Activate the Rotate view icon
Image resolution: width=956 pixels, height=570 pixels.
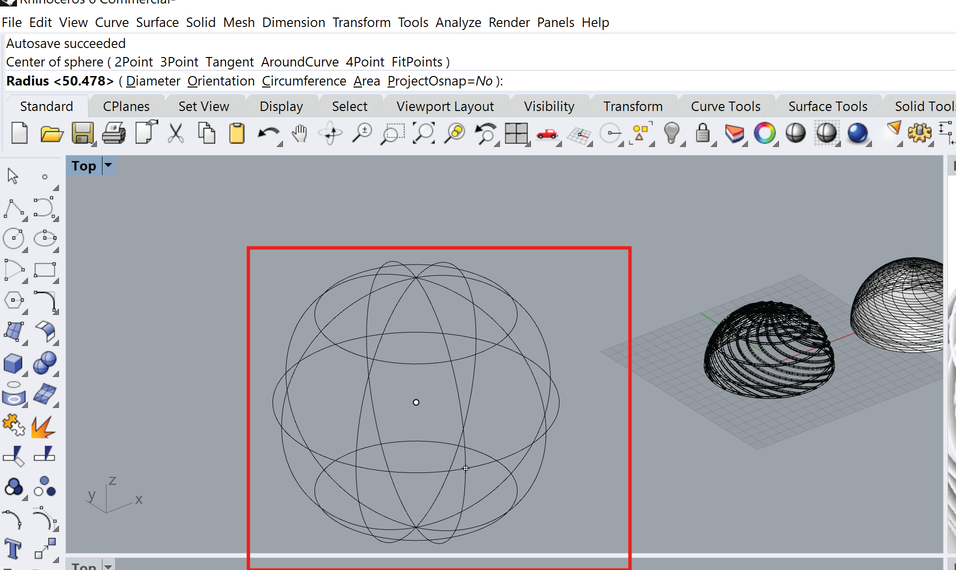(331, 133)
